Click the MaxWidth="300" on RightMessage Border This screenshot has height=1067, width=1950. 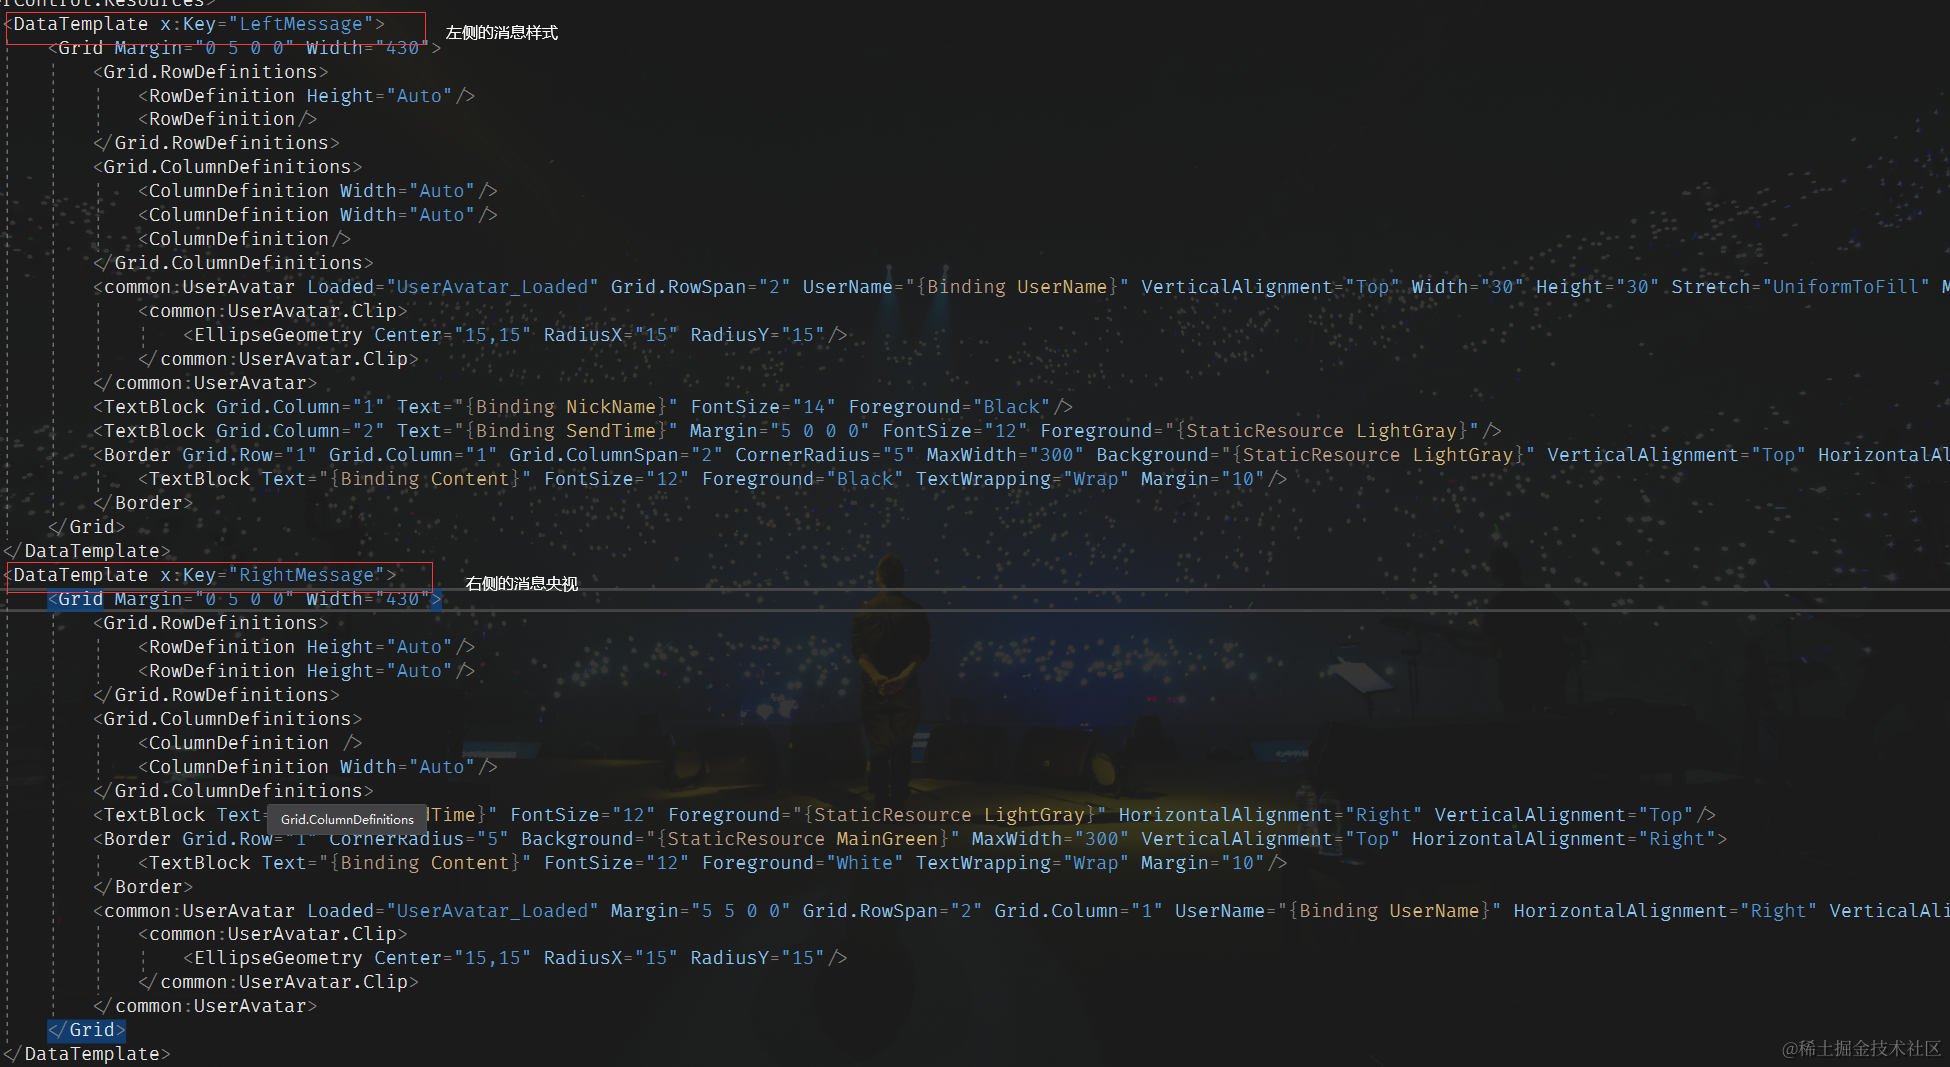tap(1049, 839)
